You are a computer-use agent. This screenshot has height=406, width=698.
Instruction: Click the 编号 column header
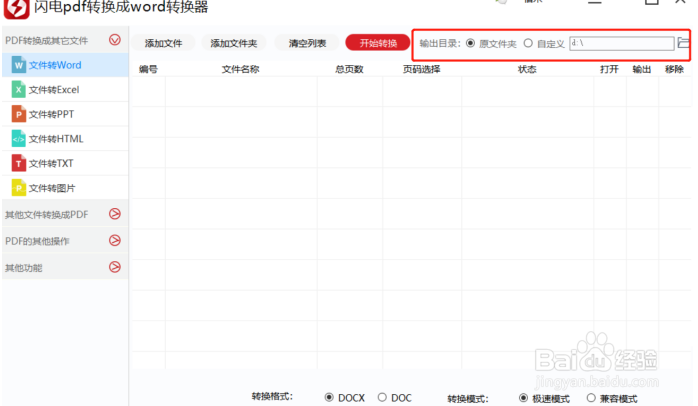point(148,69)
